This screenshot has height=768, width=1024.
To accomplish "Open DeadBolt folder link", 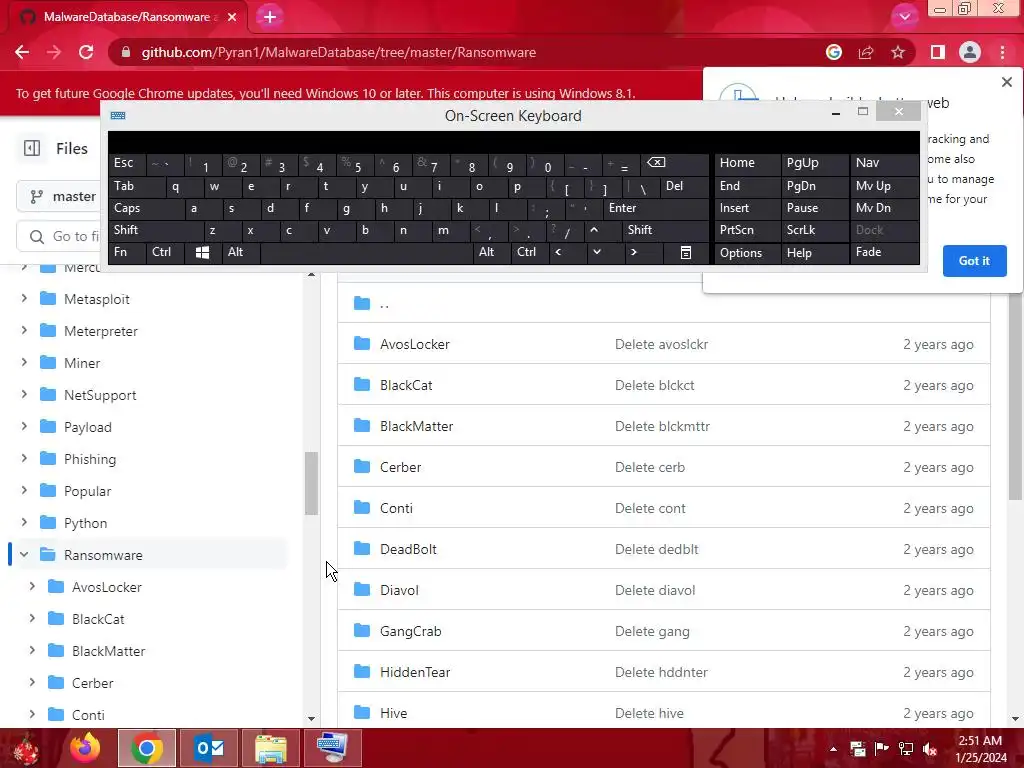I will pos(408,549).
